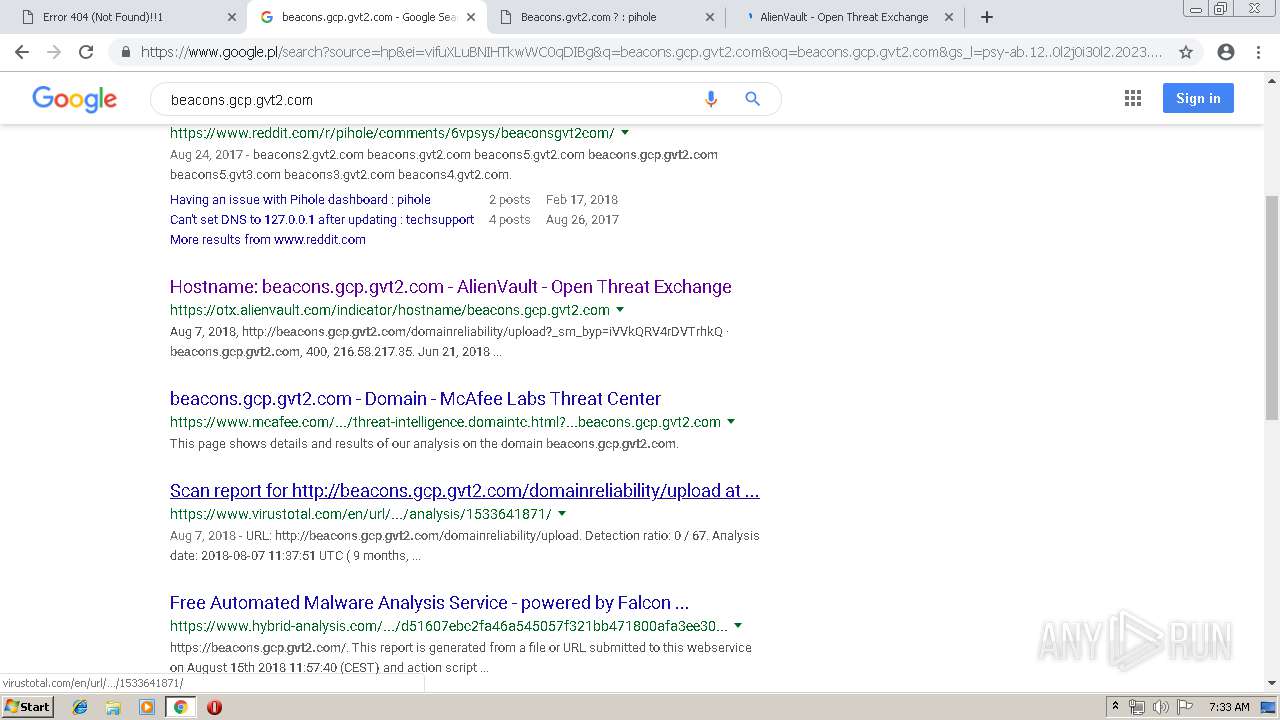Screen dimensions: 1280x720
Task: Click the scrollbar down arrow
Action: [1272, 684]
